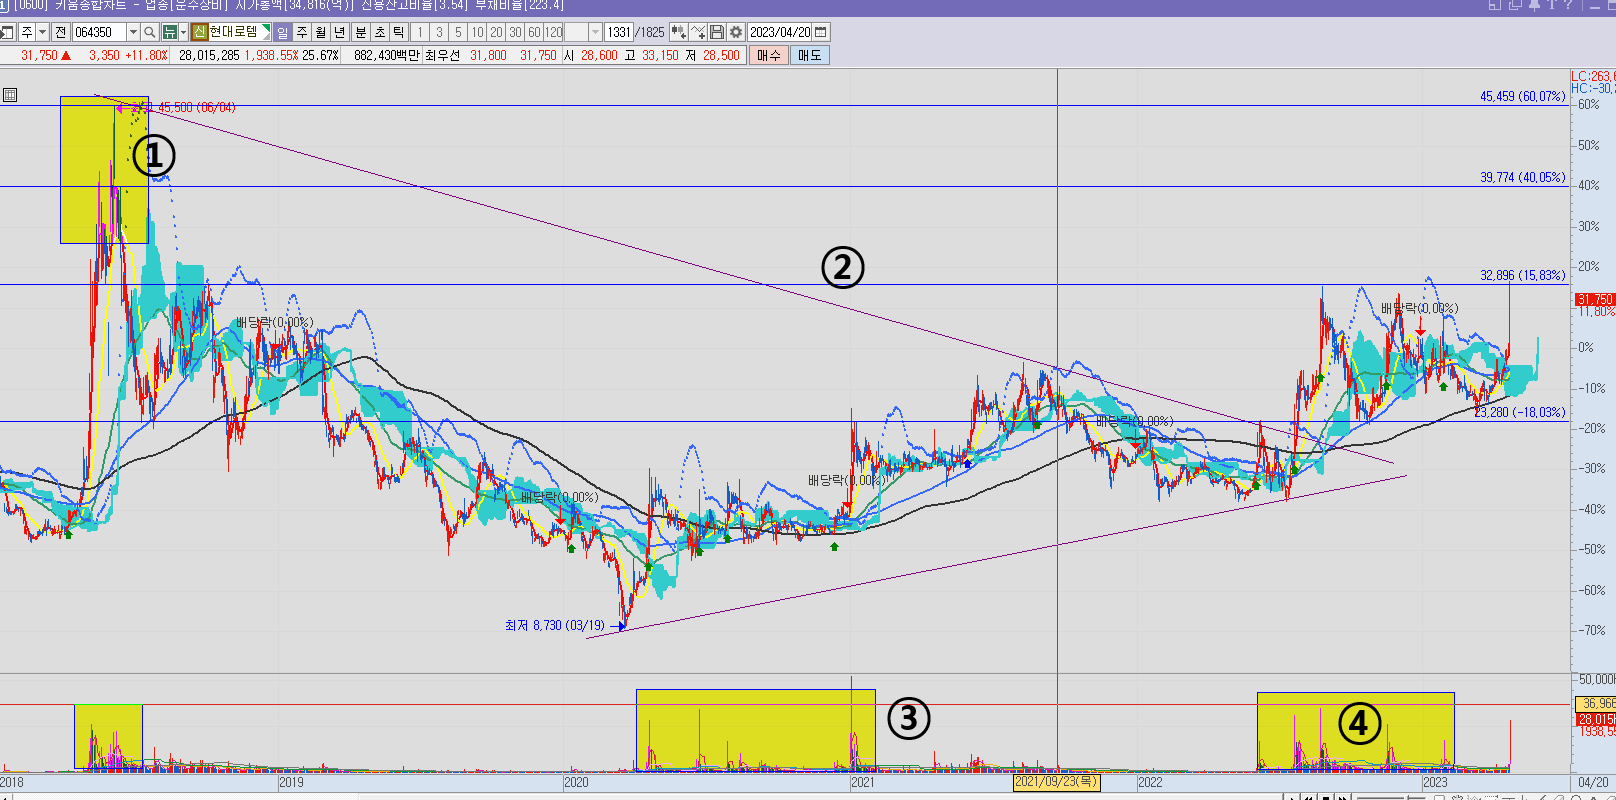Select tick 틱 period
This screenshot has height=800, width=1616.
coord(399,32)
